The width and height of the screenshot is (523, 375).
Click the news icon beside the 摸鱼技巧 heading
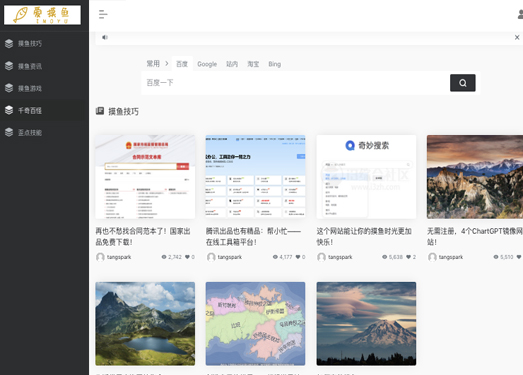coord(100,111)
